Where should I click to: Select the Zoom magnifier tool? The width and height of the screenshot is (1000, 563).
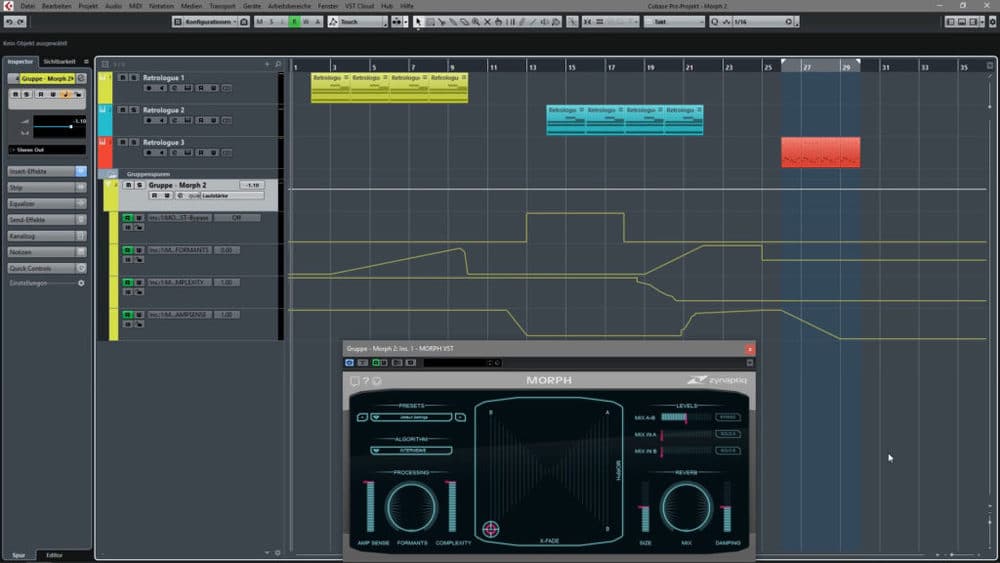(x=476, y=22)
